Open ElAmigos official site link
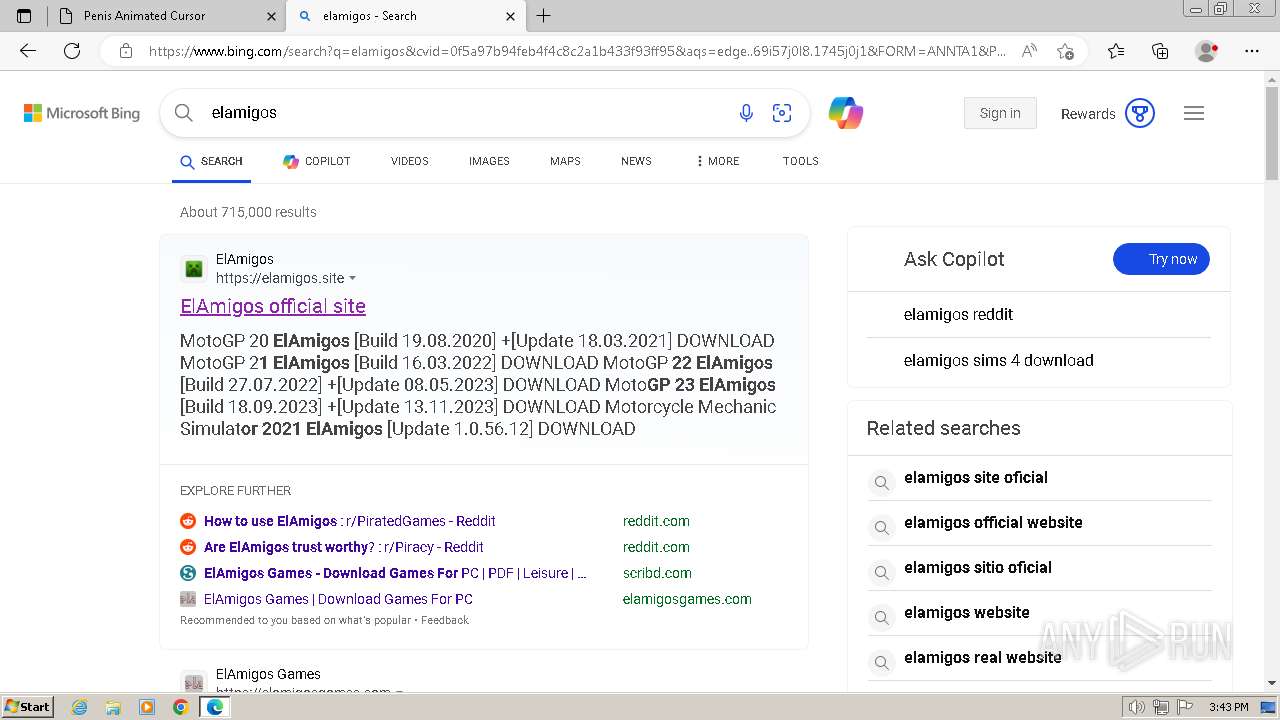The width and height of the screenshot is (1280, 720). point(273,306)
